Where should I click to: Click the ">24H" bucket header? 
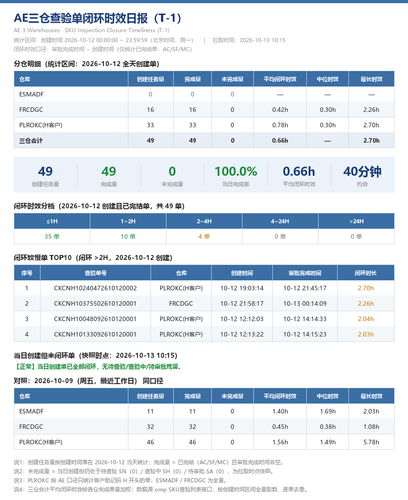coord(356,221)
